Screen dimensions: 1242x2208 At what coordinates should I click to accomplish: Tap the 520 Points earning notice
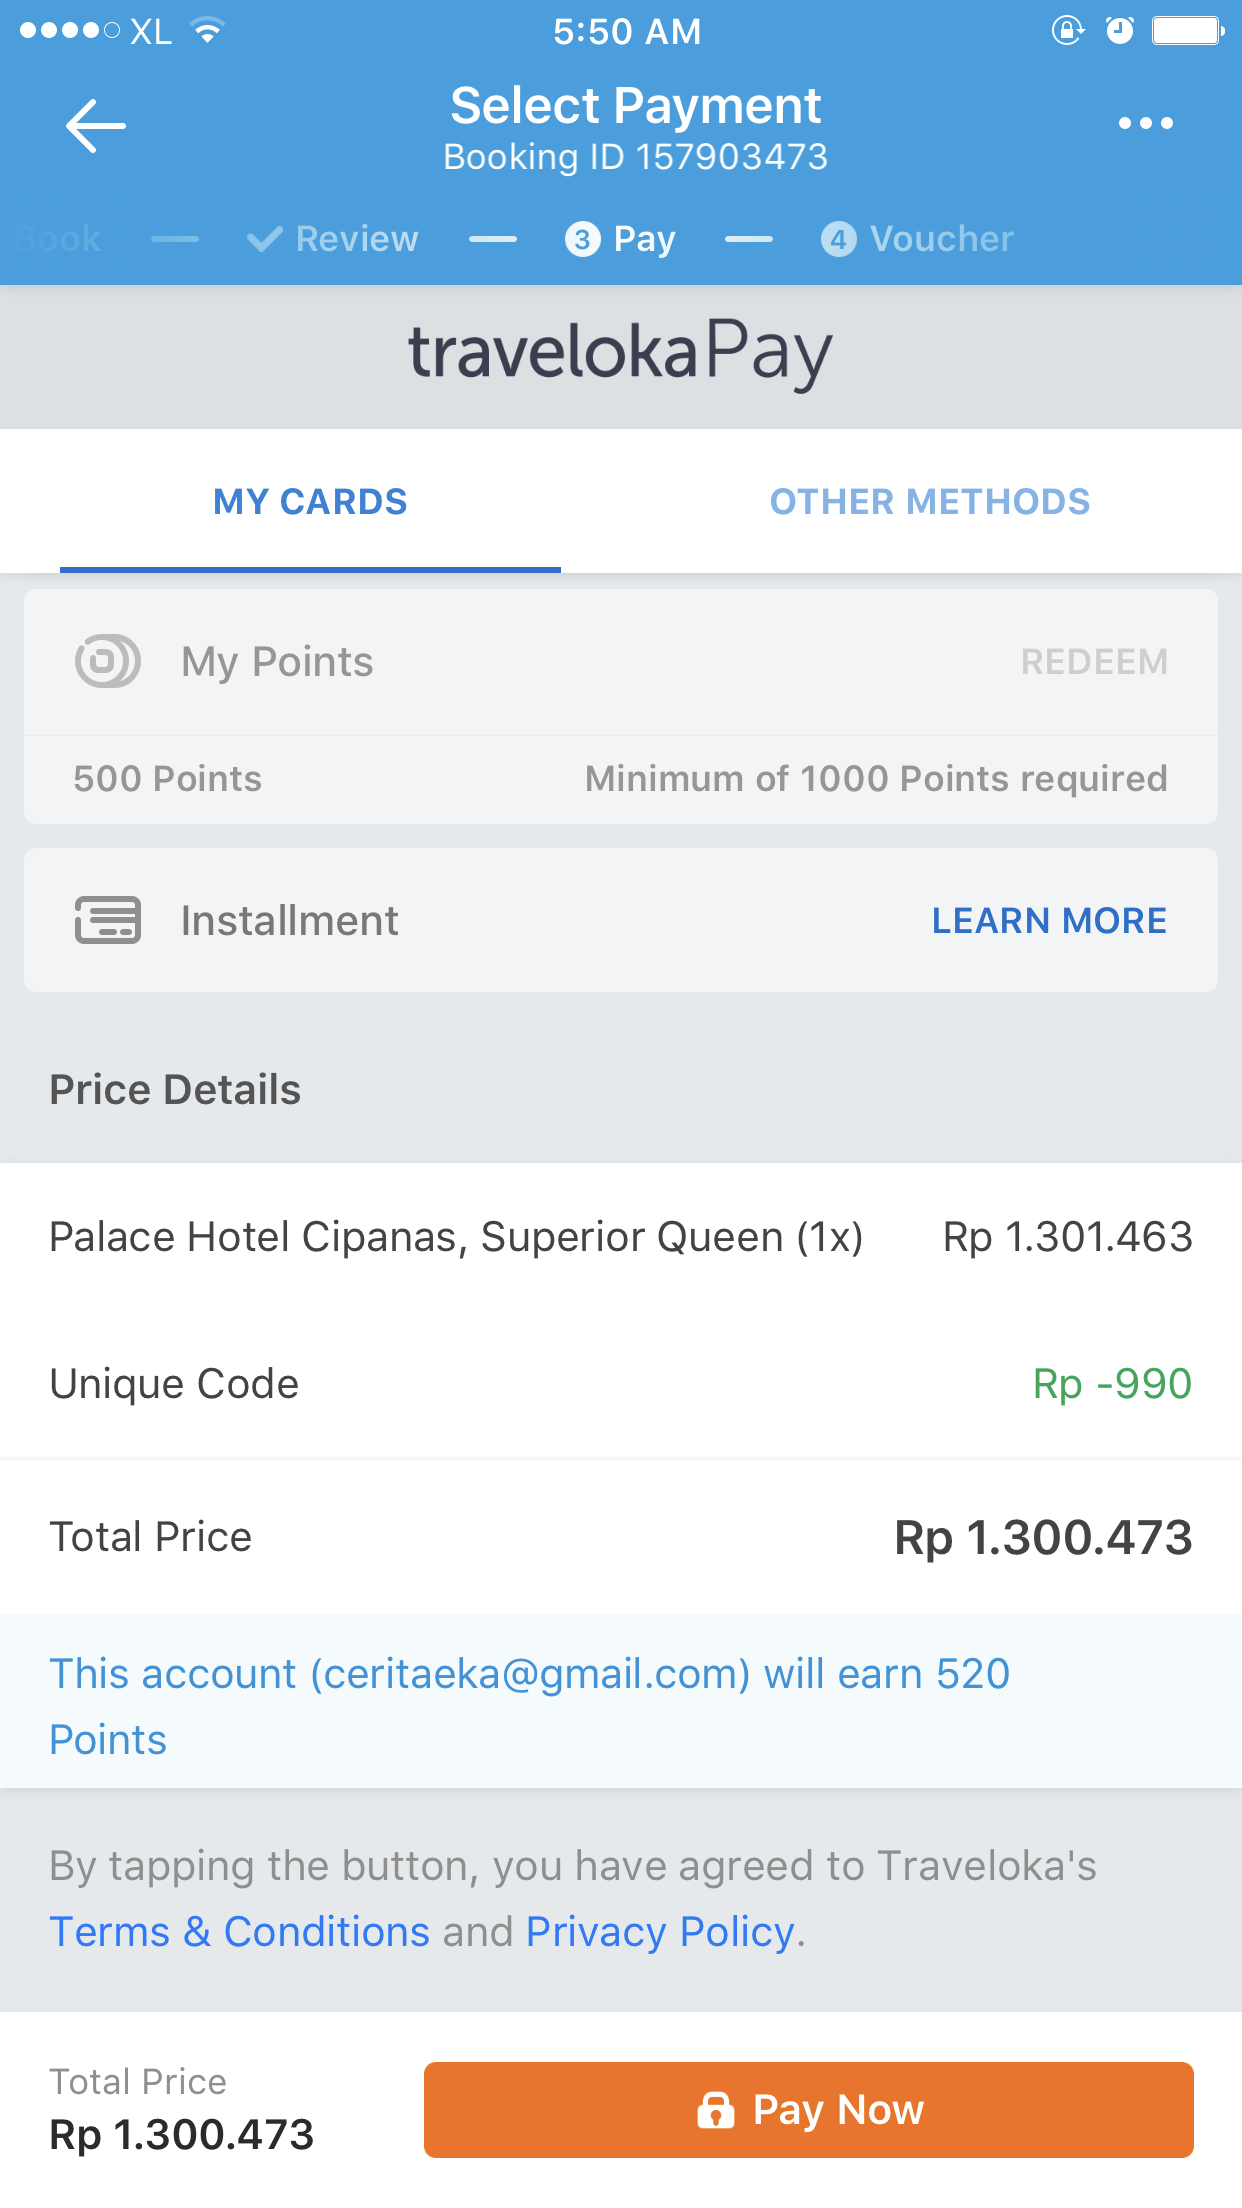[x=530, y=1705]
